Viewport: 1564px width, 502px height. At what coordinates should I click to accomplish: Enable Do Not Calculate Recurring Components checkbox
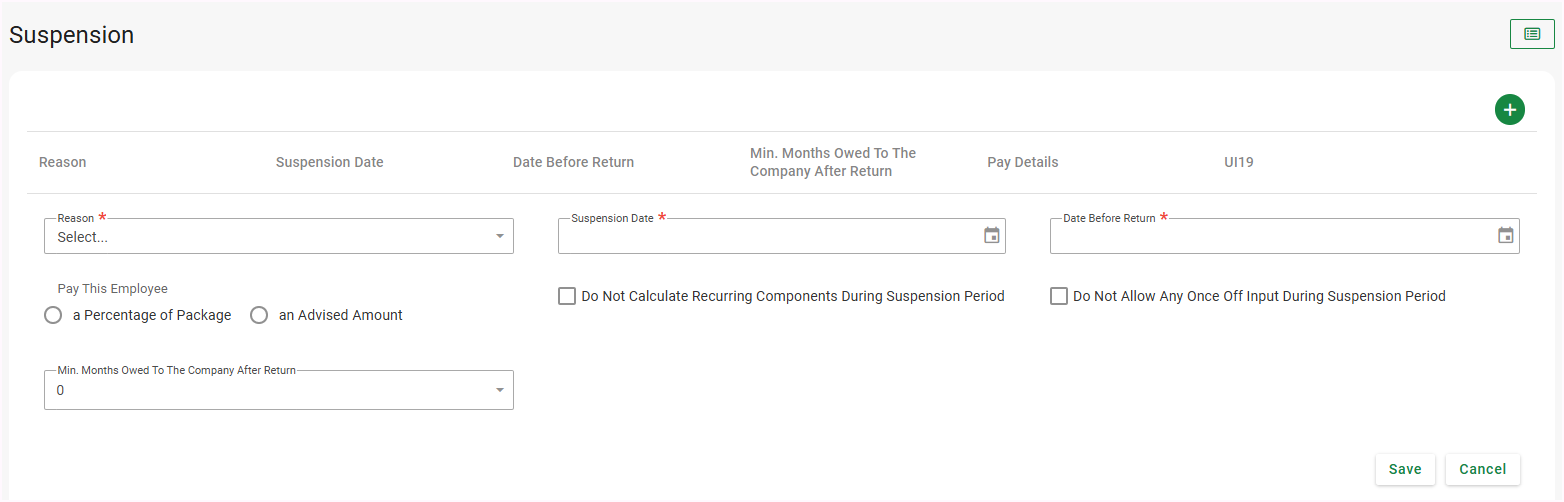tap(567, 296)
